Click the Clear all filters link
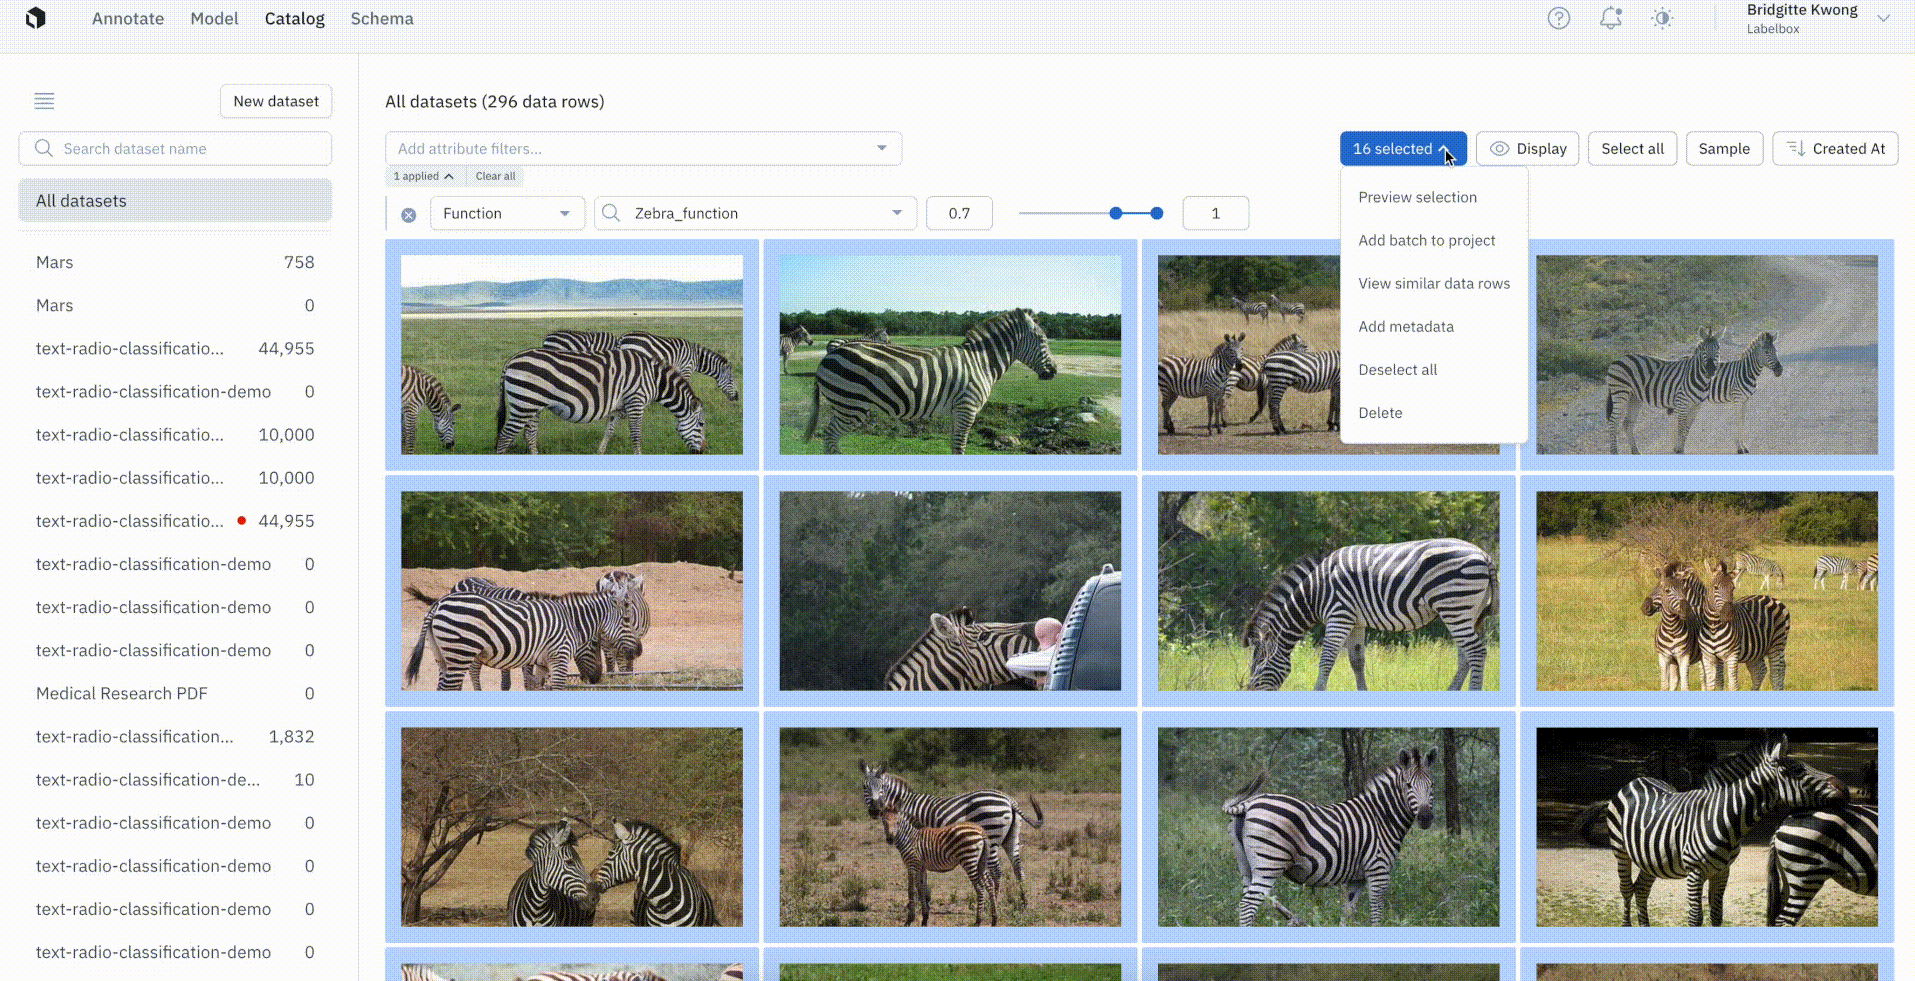 (496, 176)
